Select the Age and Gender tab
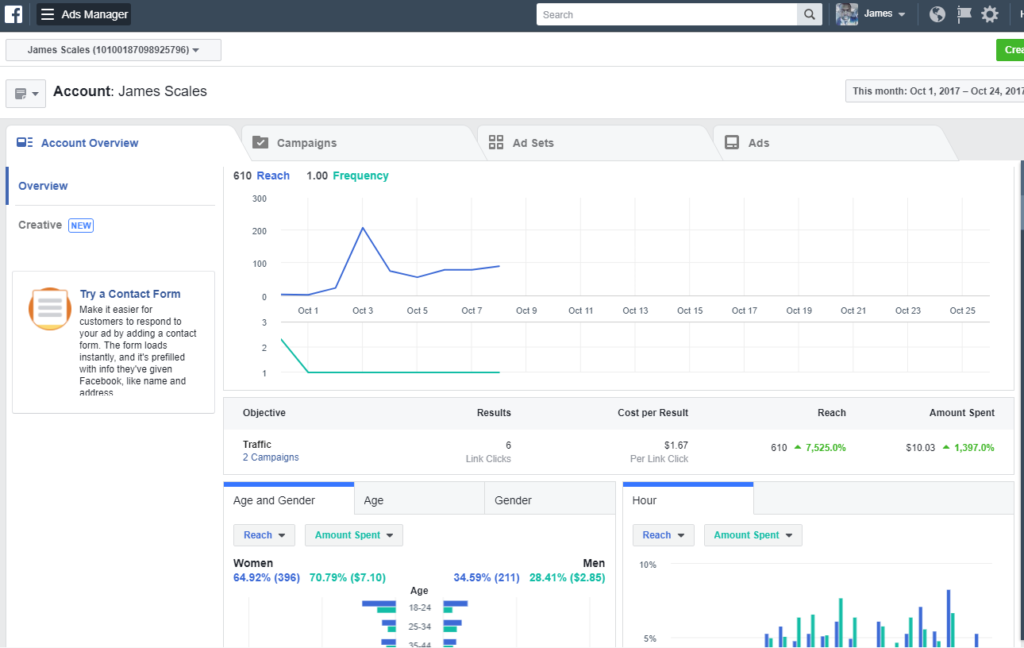The width and height of the screenshot is (1024, 648). pyautogui.click(x=289, y=500)
